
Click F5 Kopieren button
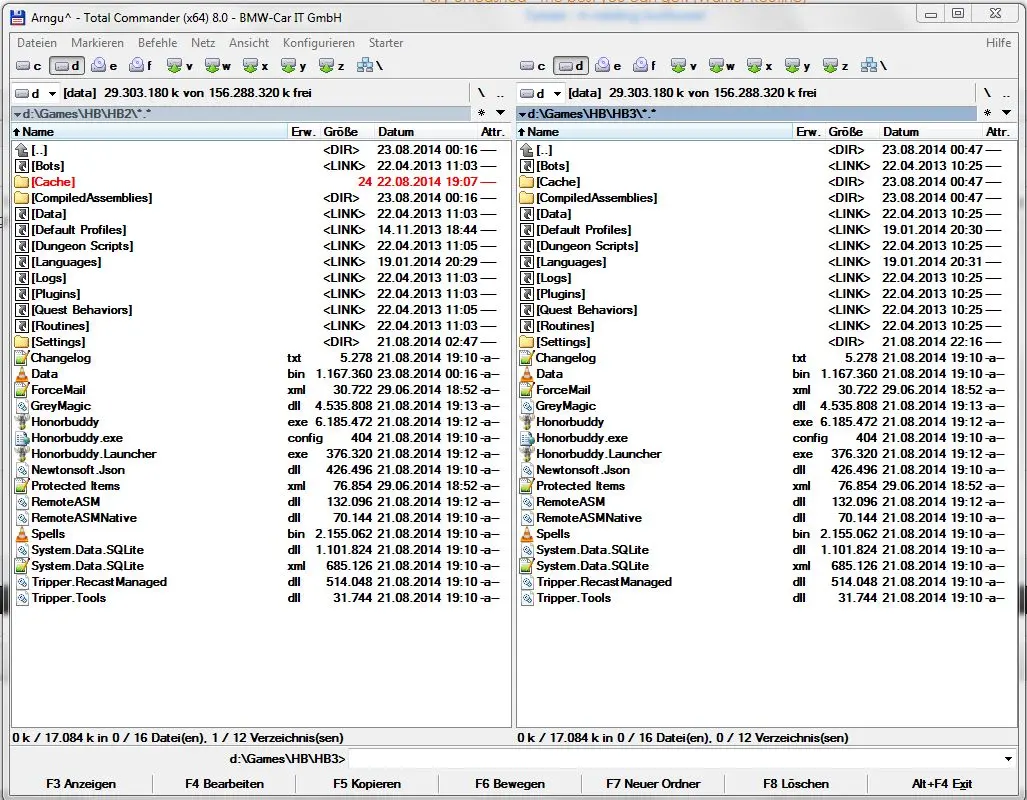coord(367,784)
